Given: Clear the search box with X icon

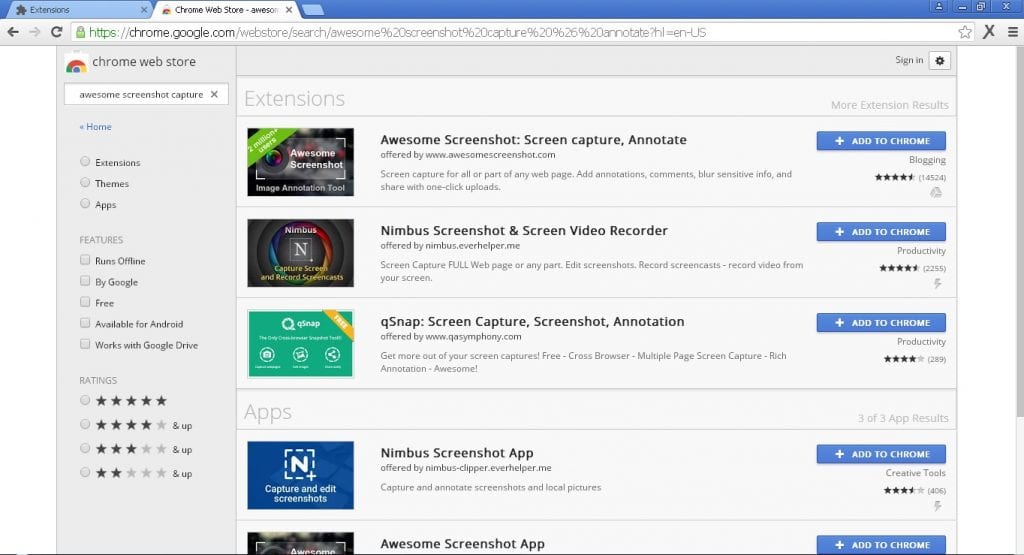Looking at the screenshot, I should (214, 95).
